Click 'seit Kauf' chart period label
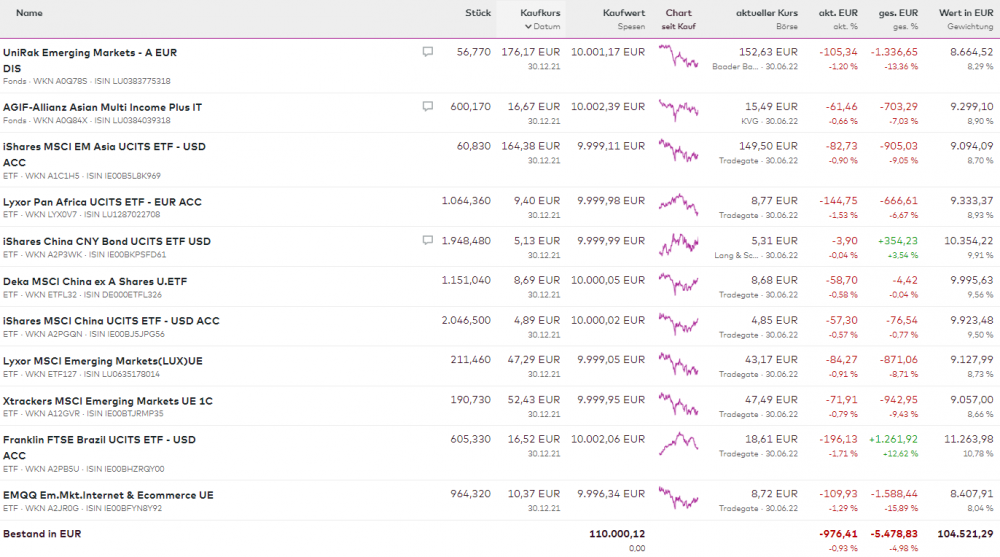 (678, 27)
